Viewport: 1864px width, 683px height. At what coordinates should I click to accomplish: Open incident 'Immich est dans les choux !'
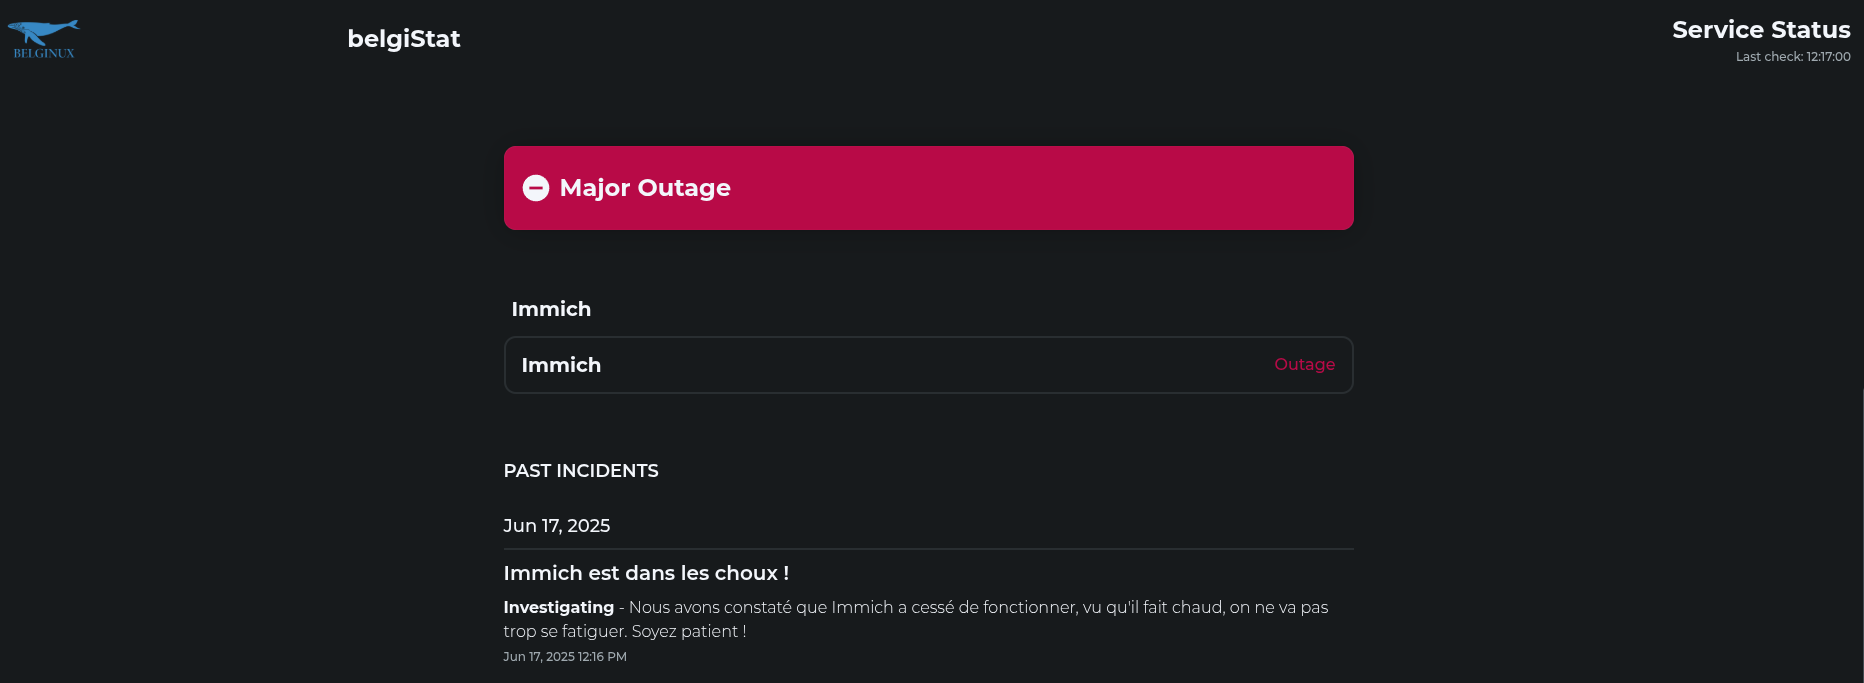pos(646,573)
